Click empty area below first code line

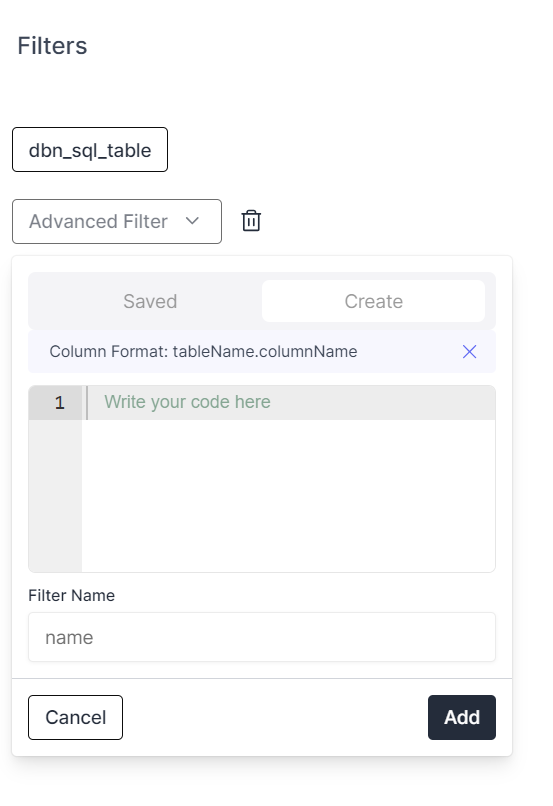288,496
